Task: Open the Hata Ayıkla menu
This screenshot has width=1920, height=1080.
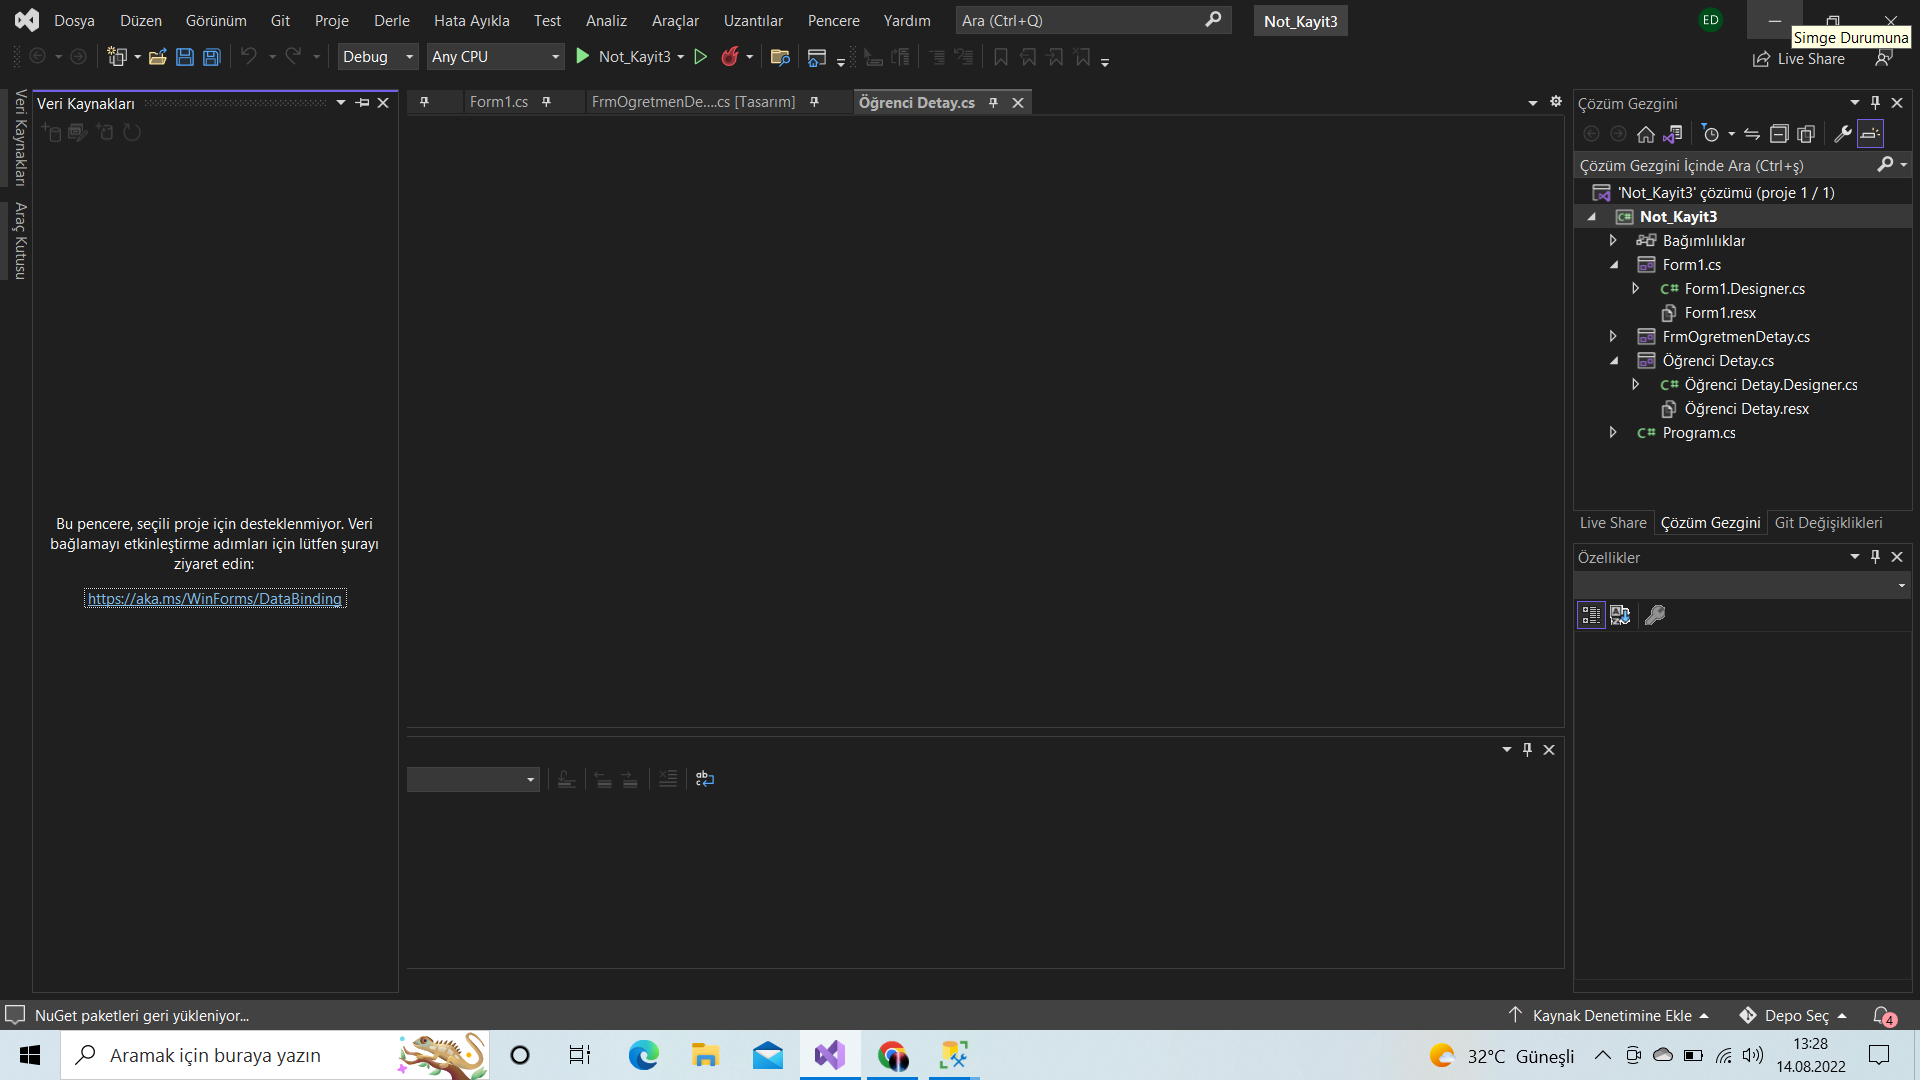Action: coord(471,21)
